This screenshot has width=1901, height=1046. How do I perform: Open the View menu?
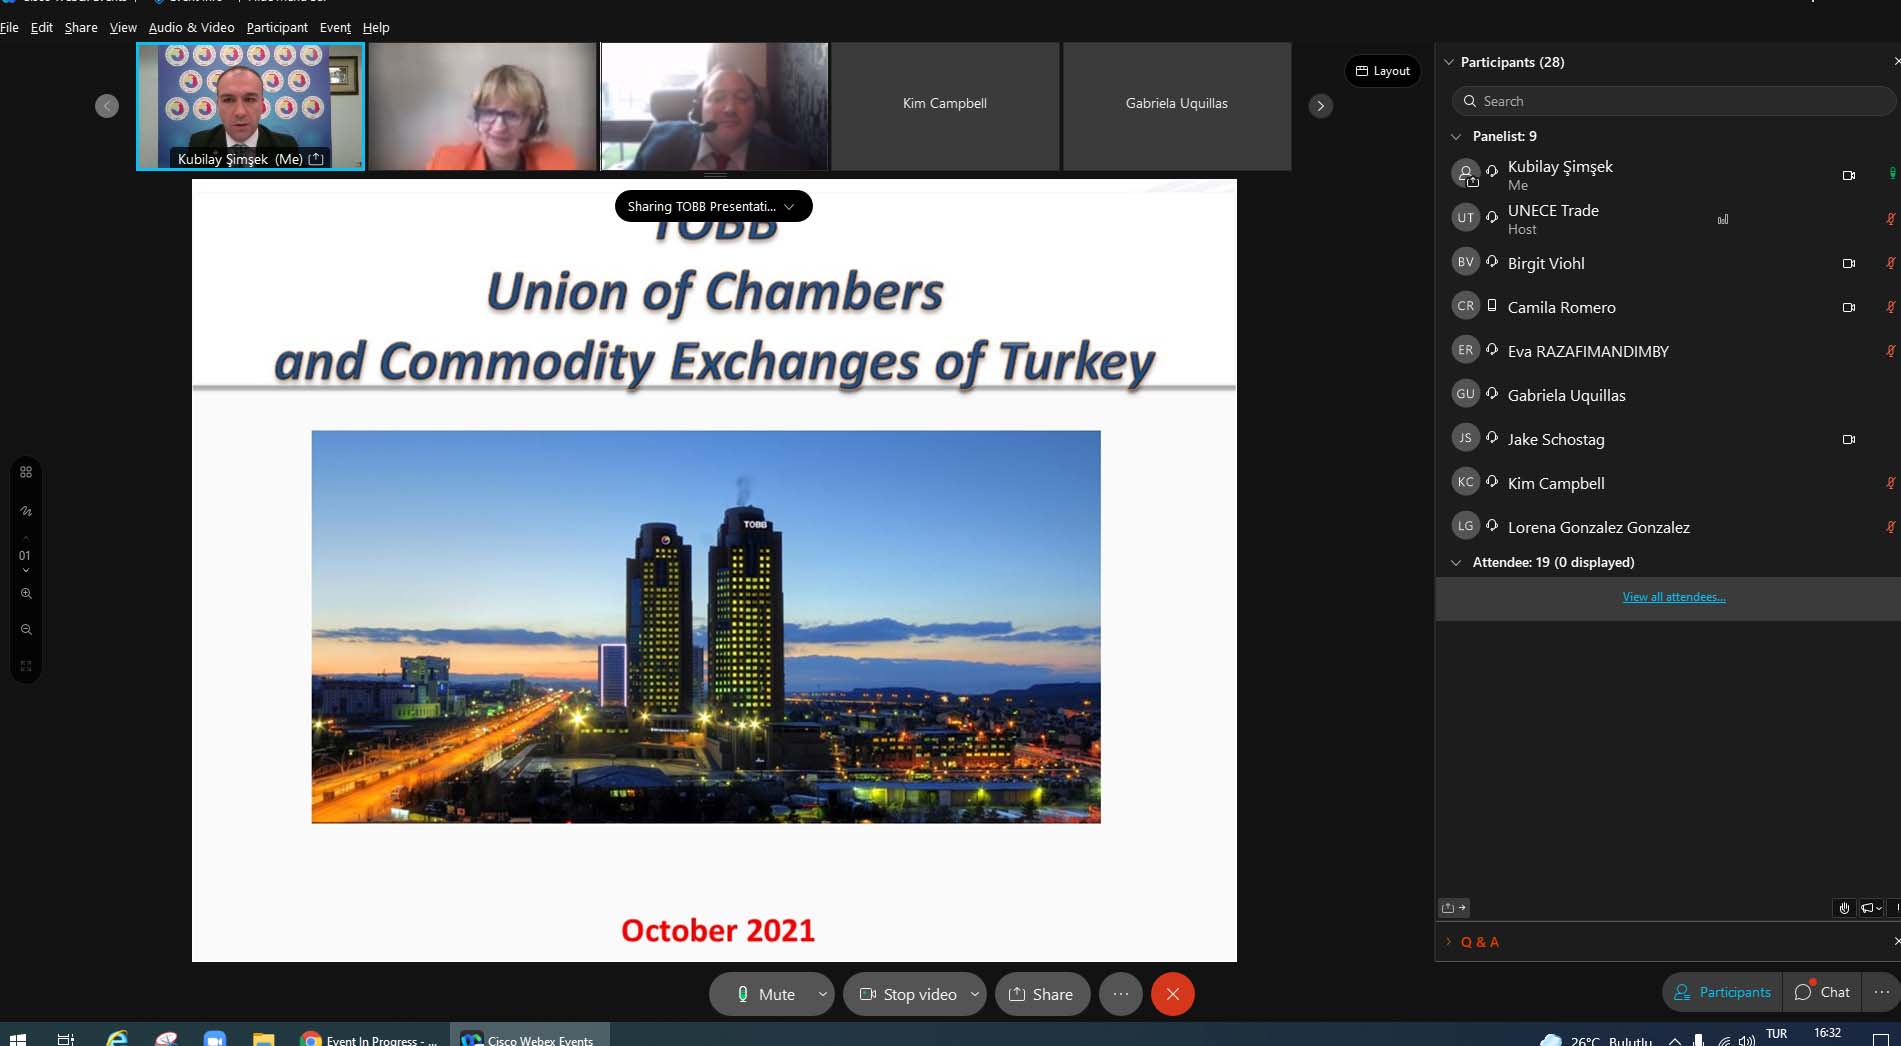tap(123, 27)
